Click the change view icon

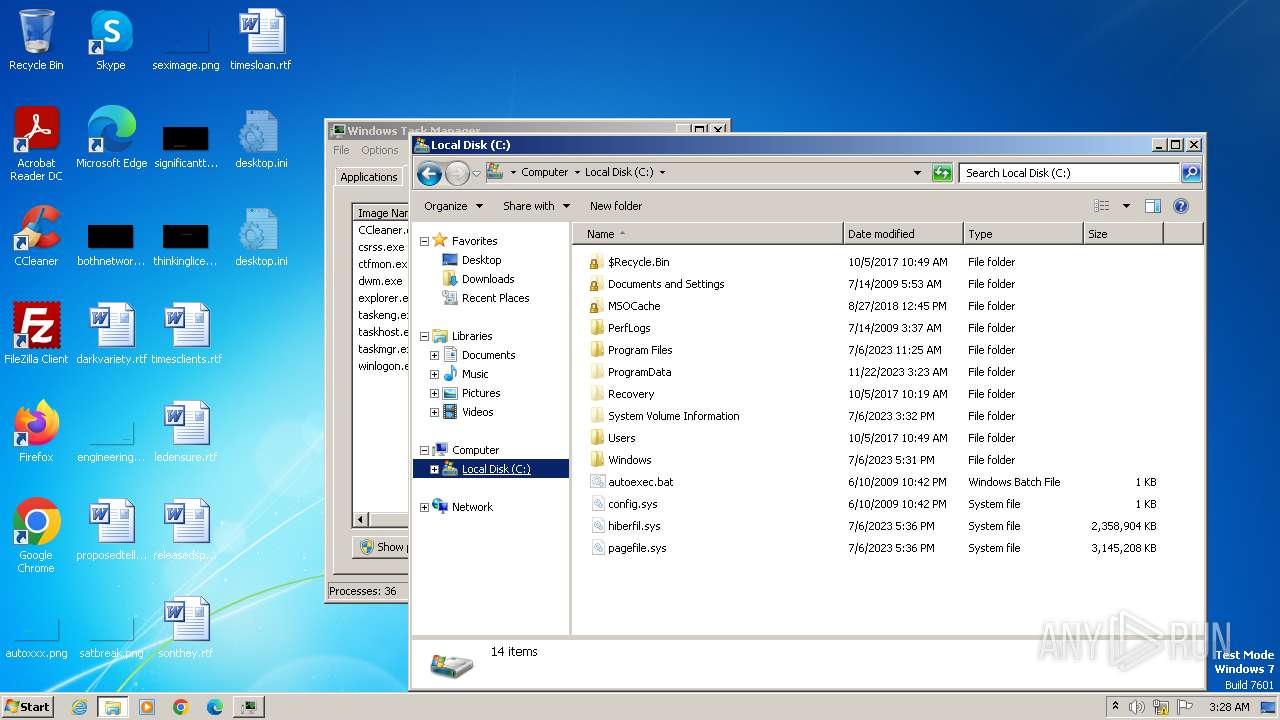click(1102, 206)
